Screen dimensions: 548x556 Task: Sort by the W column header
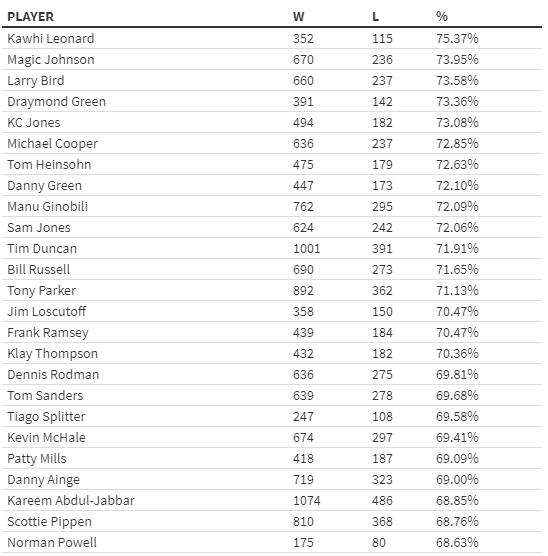[298, 17]
